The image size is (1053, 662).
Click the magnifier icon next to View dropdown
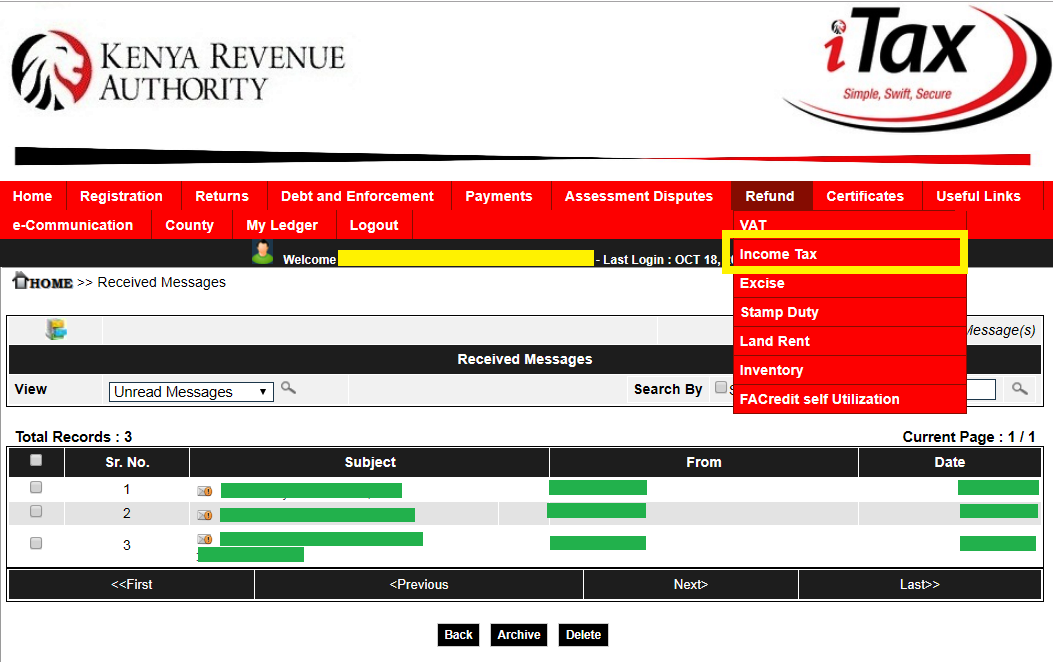288,387
